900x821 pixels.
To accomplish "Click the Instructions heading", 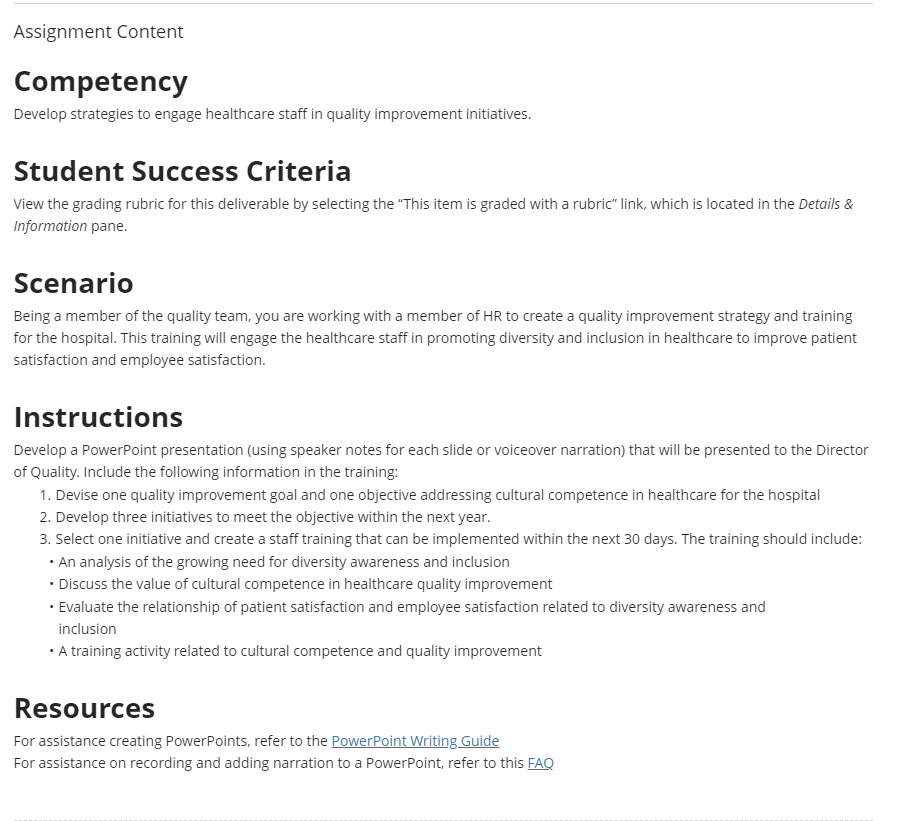I will coord(98,417).
